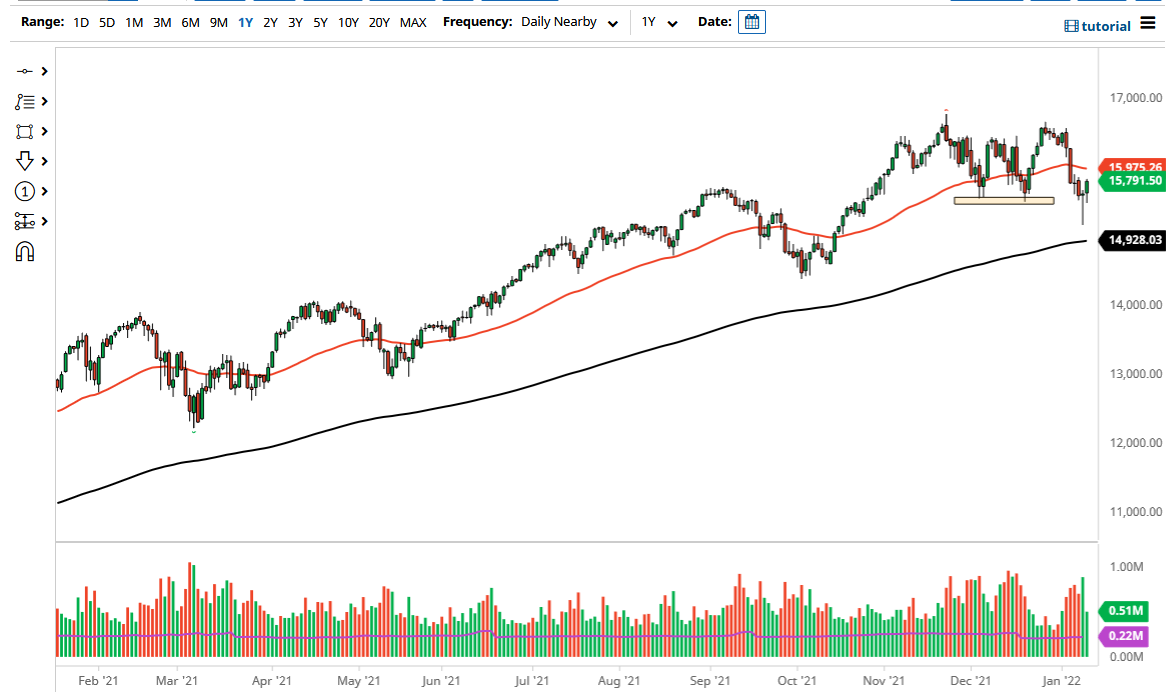Screen dimensions: 1176x692
Task: Toggle the 6M range view
Action: 190,21
